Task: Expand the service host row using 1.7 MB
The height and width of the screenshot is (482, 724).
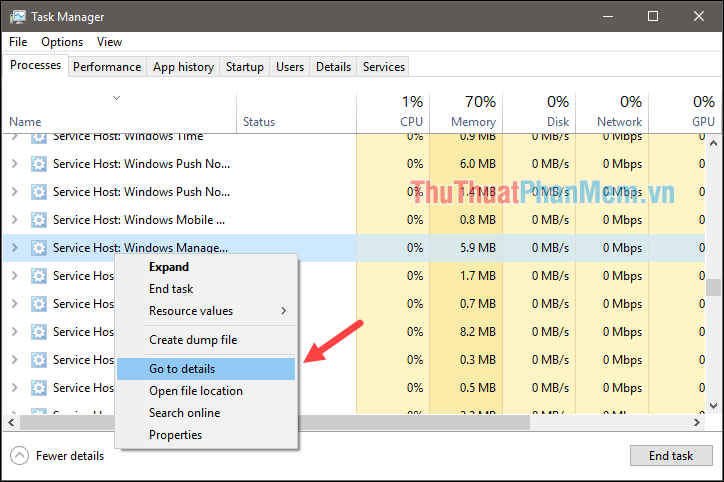Action: pyautogui.click(x=15, y=276)
